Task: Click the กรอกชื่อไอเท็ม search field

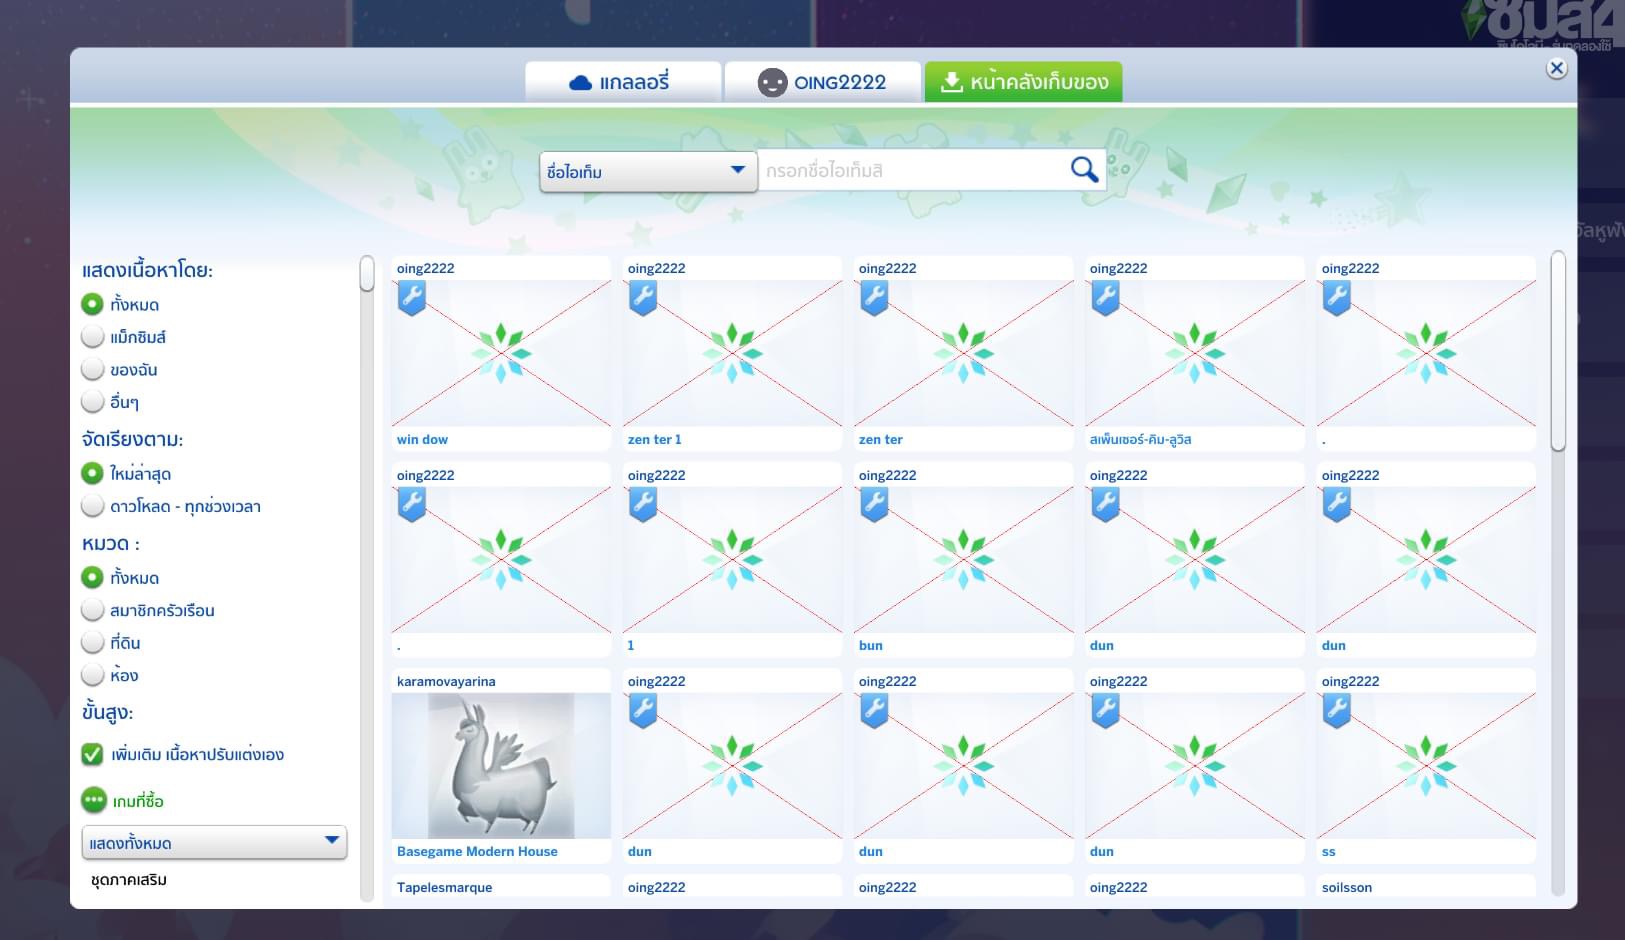Action: (912, 171)
